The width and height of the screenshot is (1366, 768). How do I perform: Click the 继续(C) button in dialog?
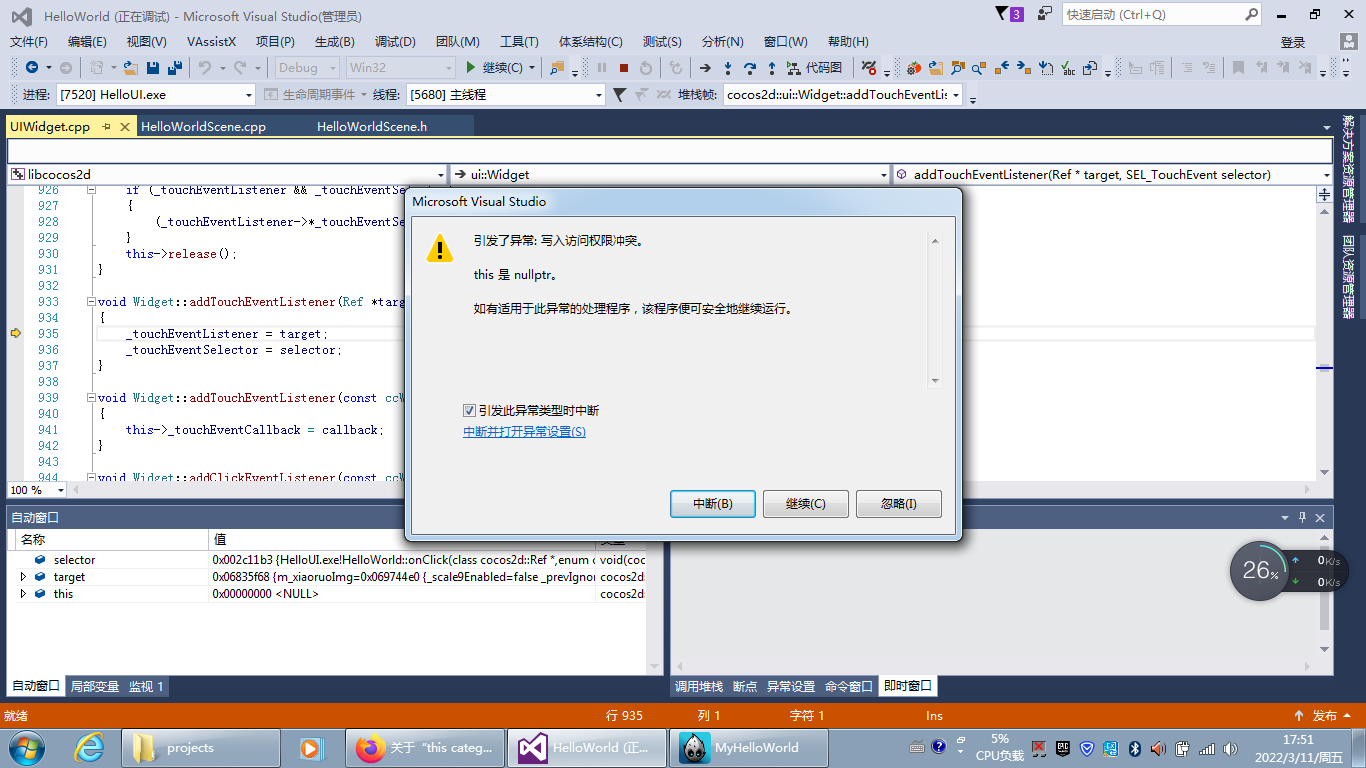[x=806, y=504]
